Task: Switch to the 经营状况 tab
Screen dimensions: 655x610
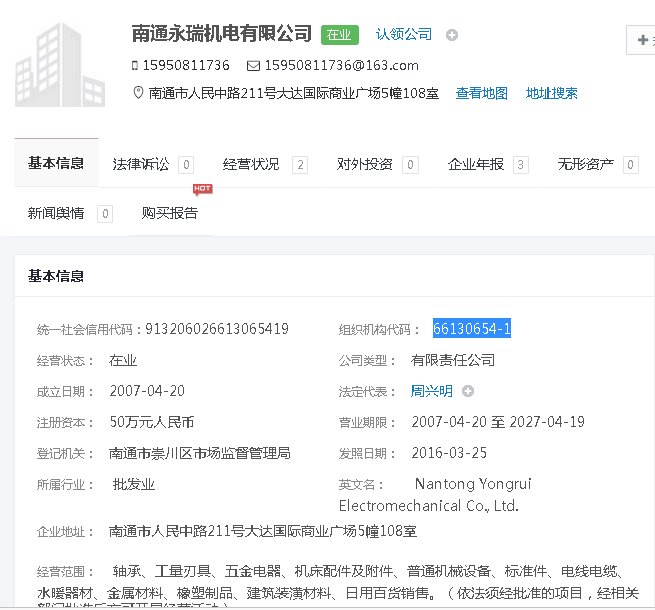Action: click(x=251, y=164)
